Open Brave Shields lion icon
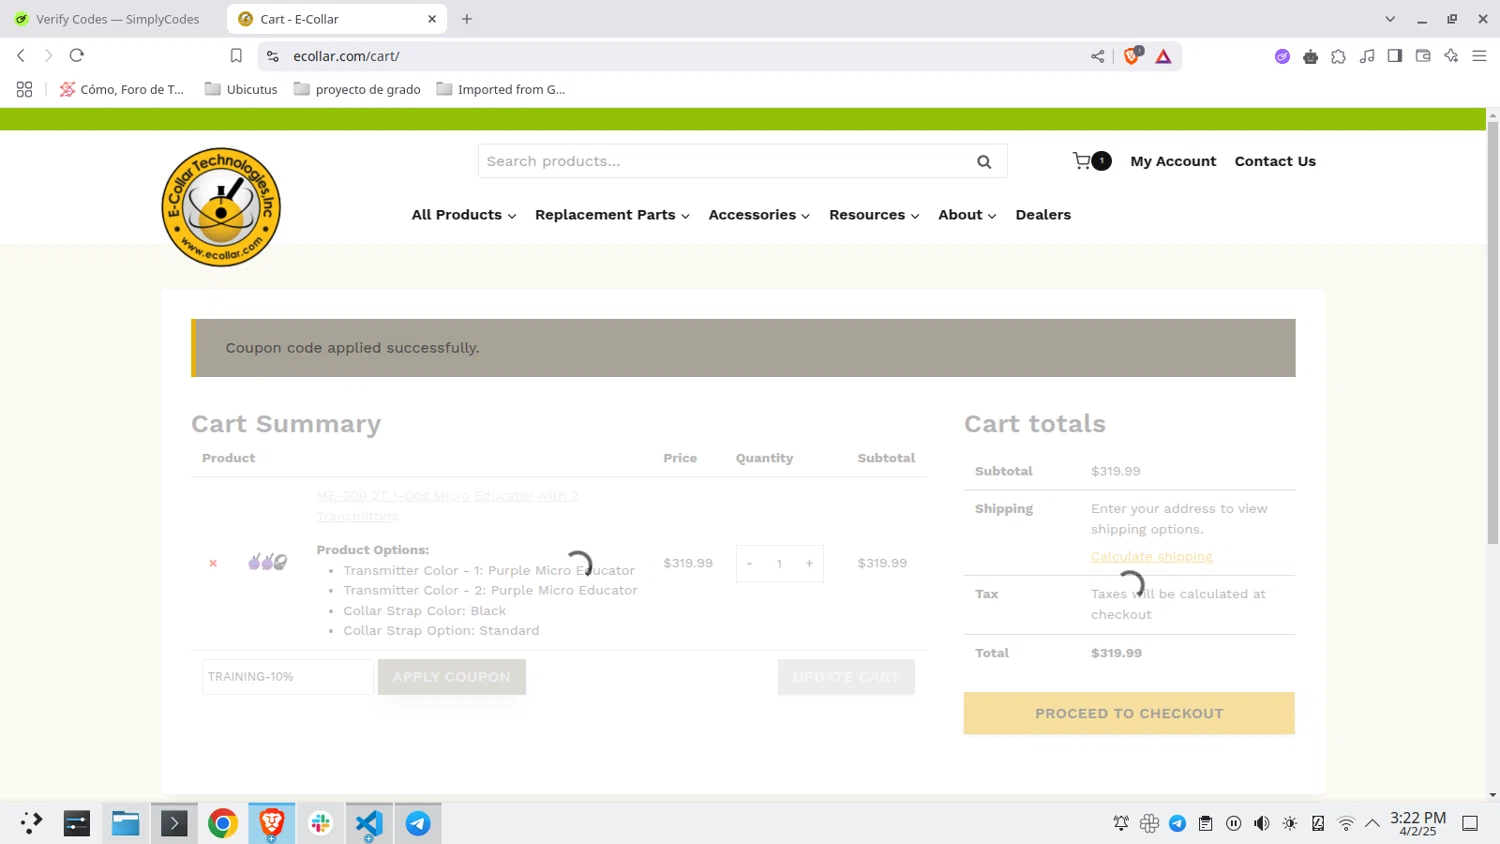This screenshot has height=844, width=1500. [x=1132, y=56]
